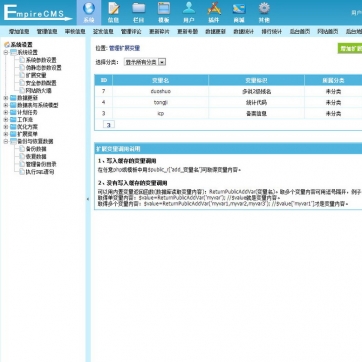
Task: Select 网站防火墙 in the sidebar tree
Action: click(39, 90)
